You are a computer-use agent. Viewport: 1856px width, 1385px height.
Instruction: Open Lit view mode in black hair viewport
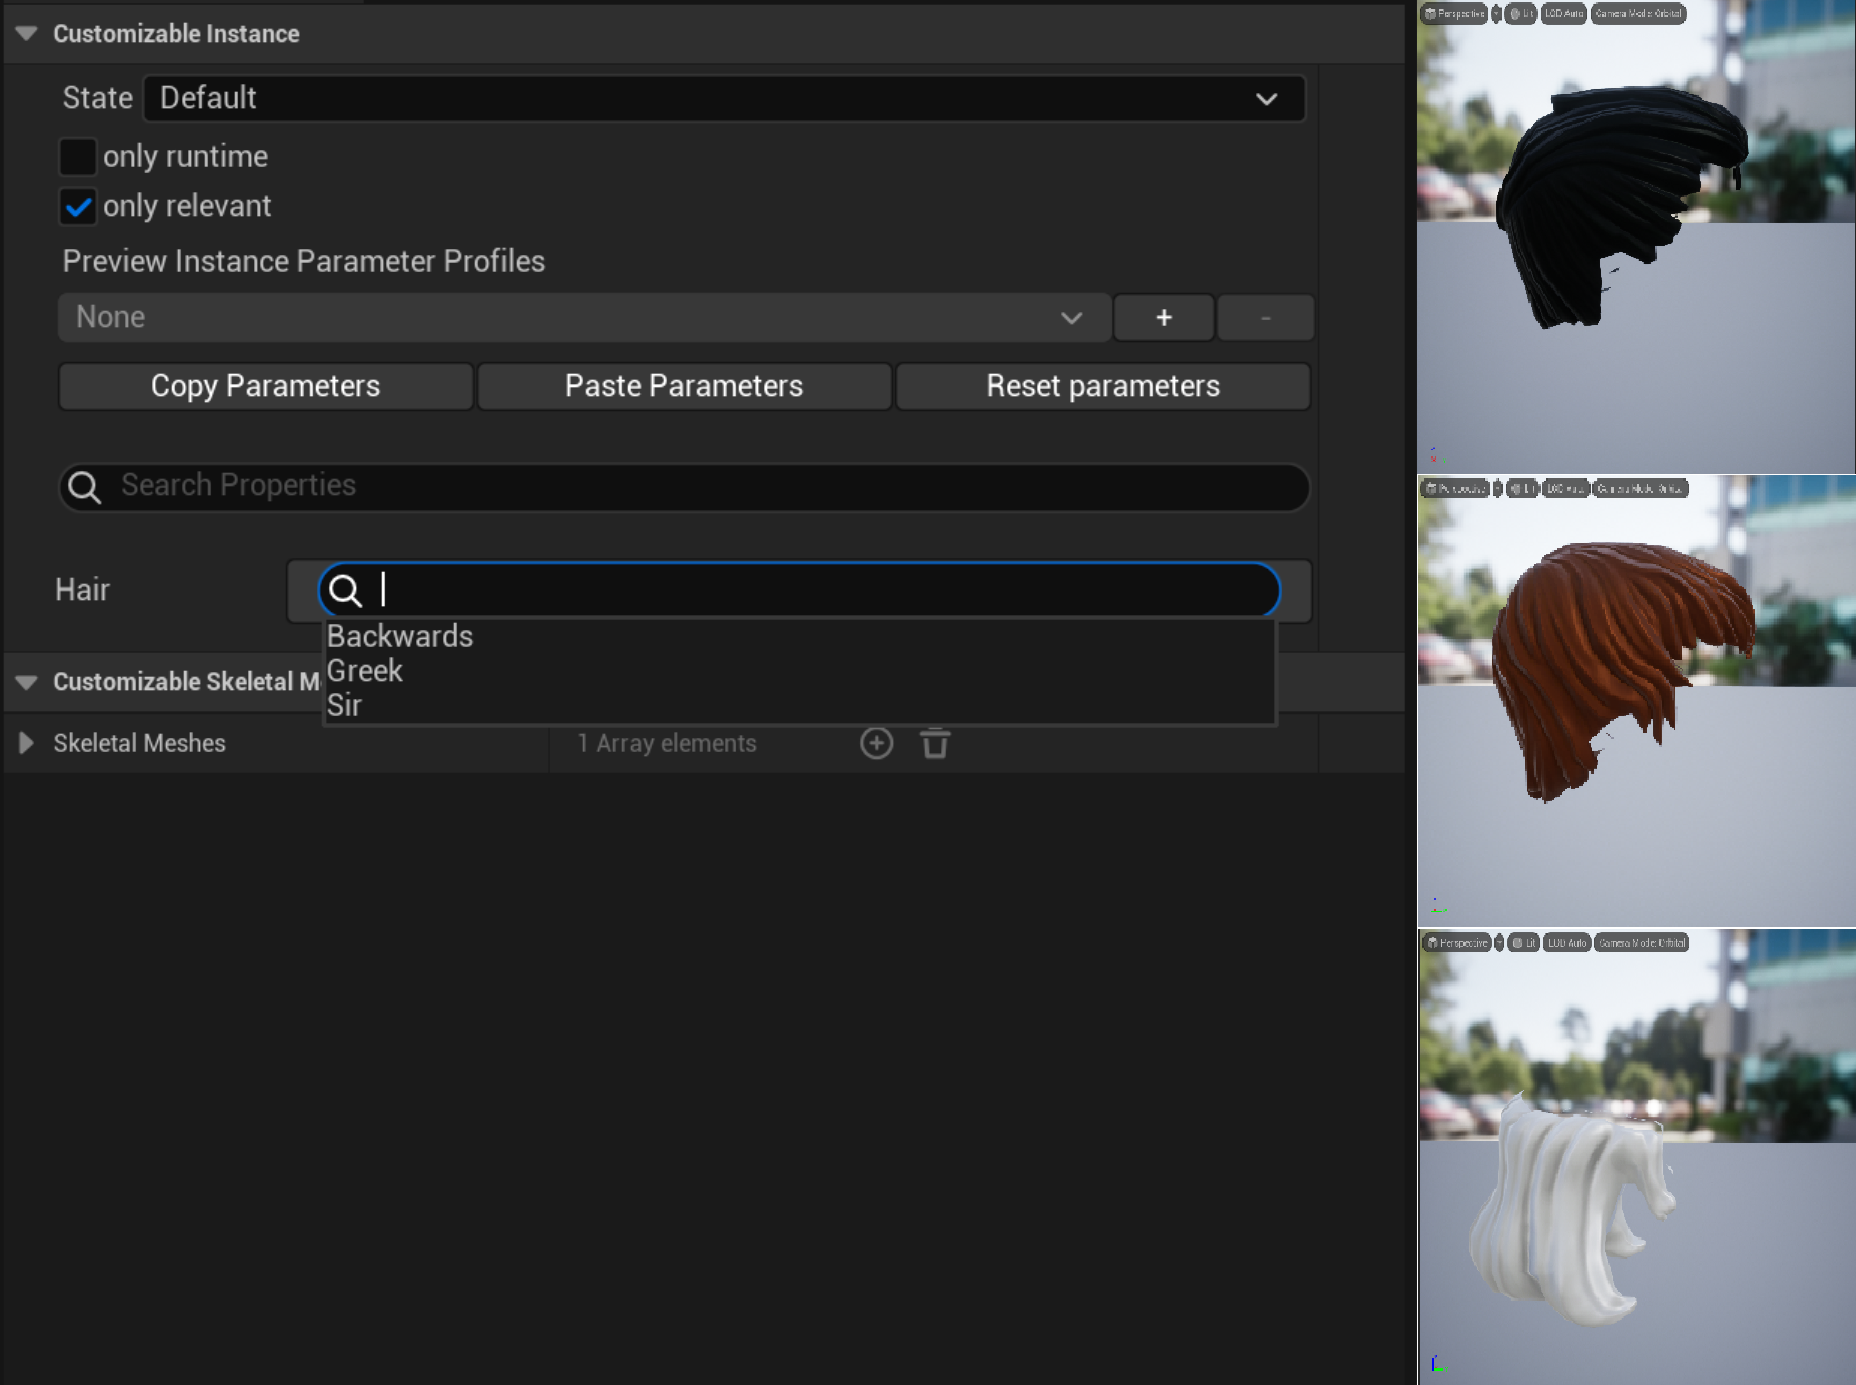point(1521,14)
